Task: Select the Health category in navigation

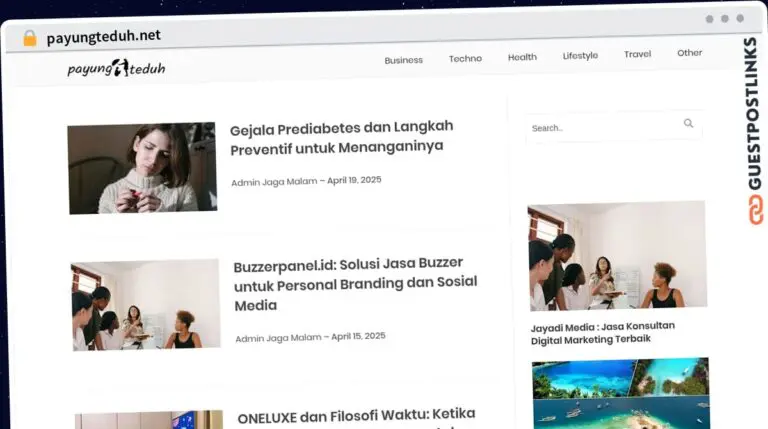Action: click(522, 58)
